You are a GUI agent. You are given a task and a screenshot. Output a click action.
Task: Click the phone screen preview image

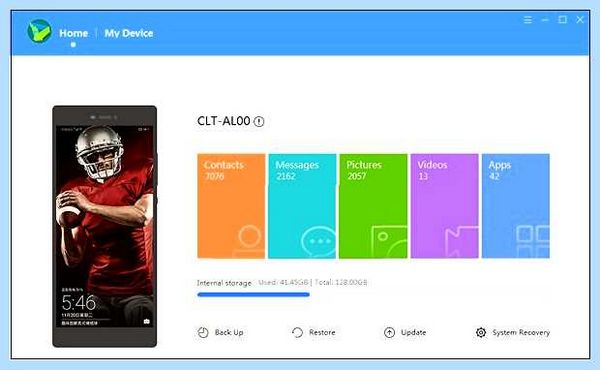(104, 226)
